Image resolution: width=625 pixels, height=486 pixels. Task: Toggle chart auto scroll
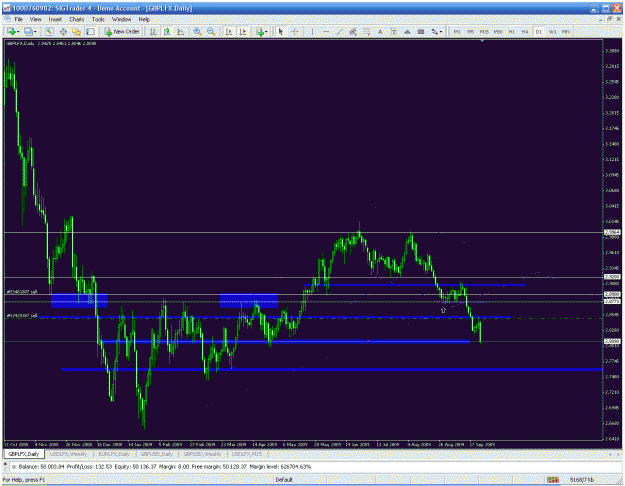[229, 31]
